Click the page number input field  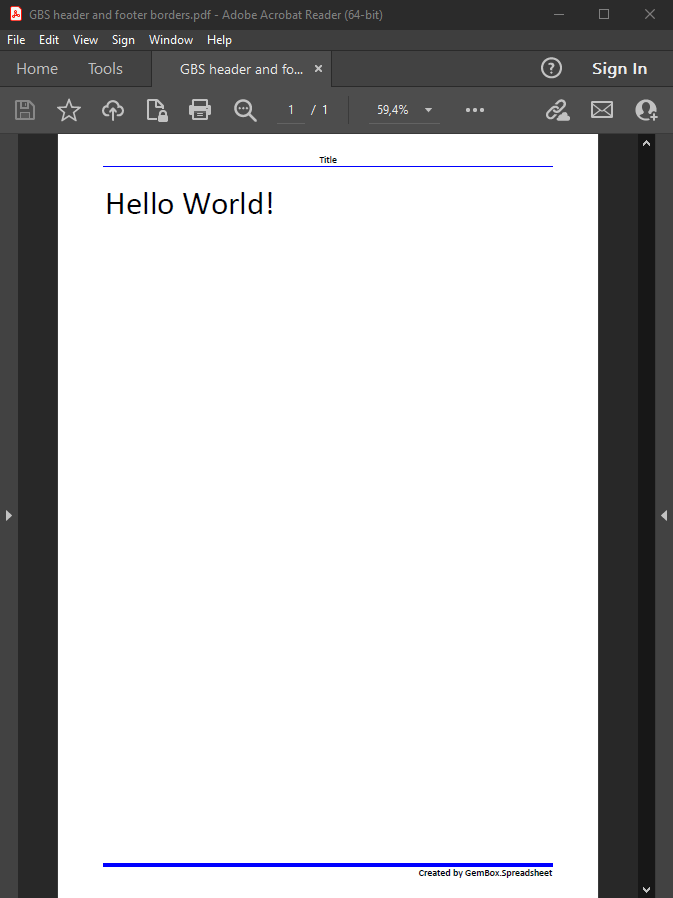[291, 110]
